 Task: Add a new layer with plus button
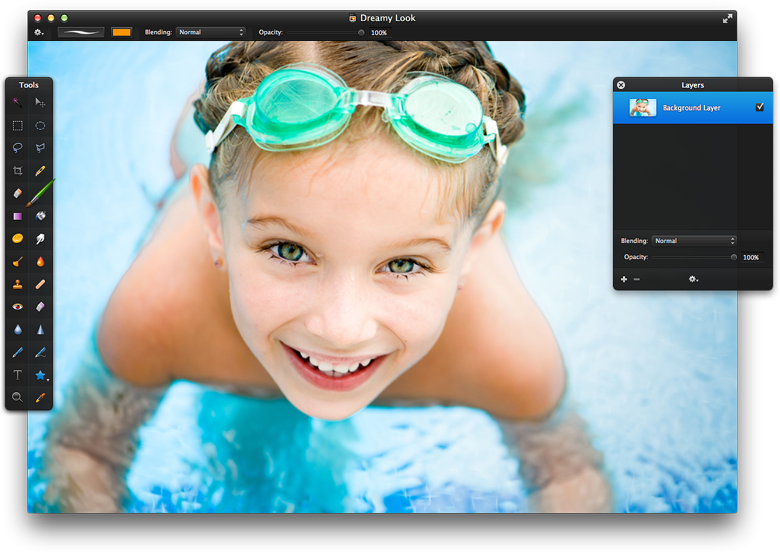pos(624,279)
